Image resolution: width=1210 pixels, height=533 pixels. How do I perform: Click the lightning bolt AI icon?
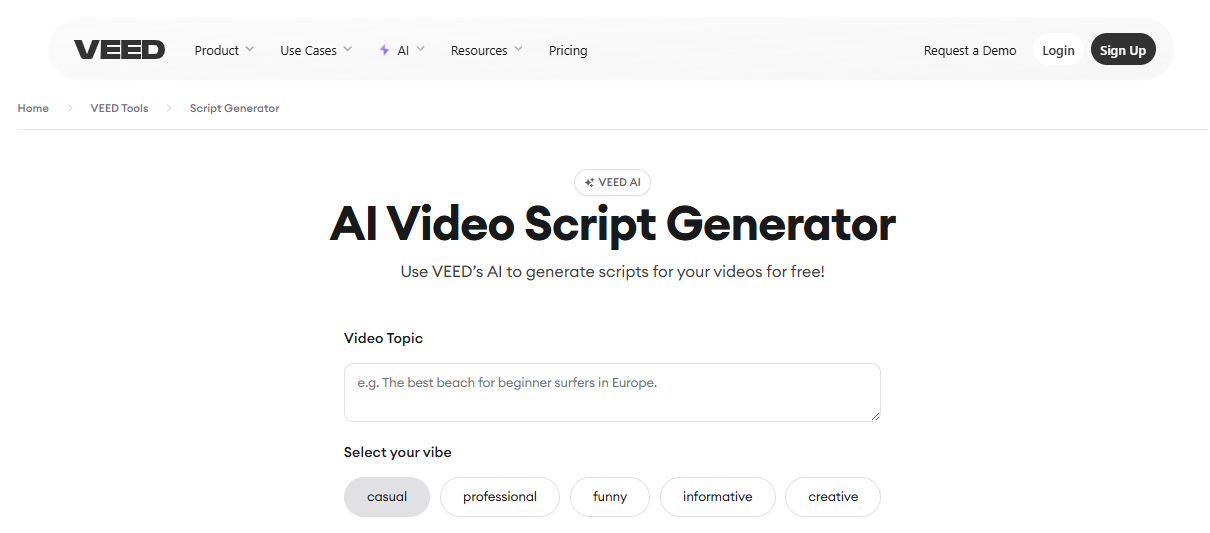coord(384,50)
